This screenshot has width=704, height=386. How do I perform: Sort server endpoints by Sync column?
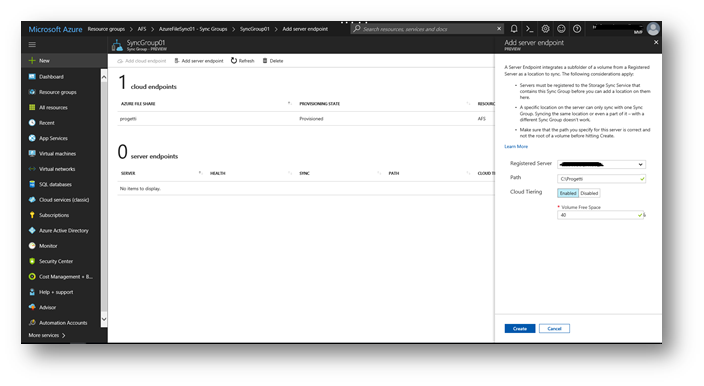tap(304, 173)
